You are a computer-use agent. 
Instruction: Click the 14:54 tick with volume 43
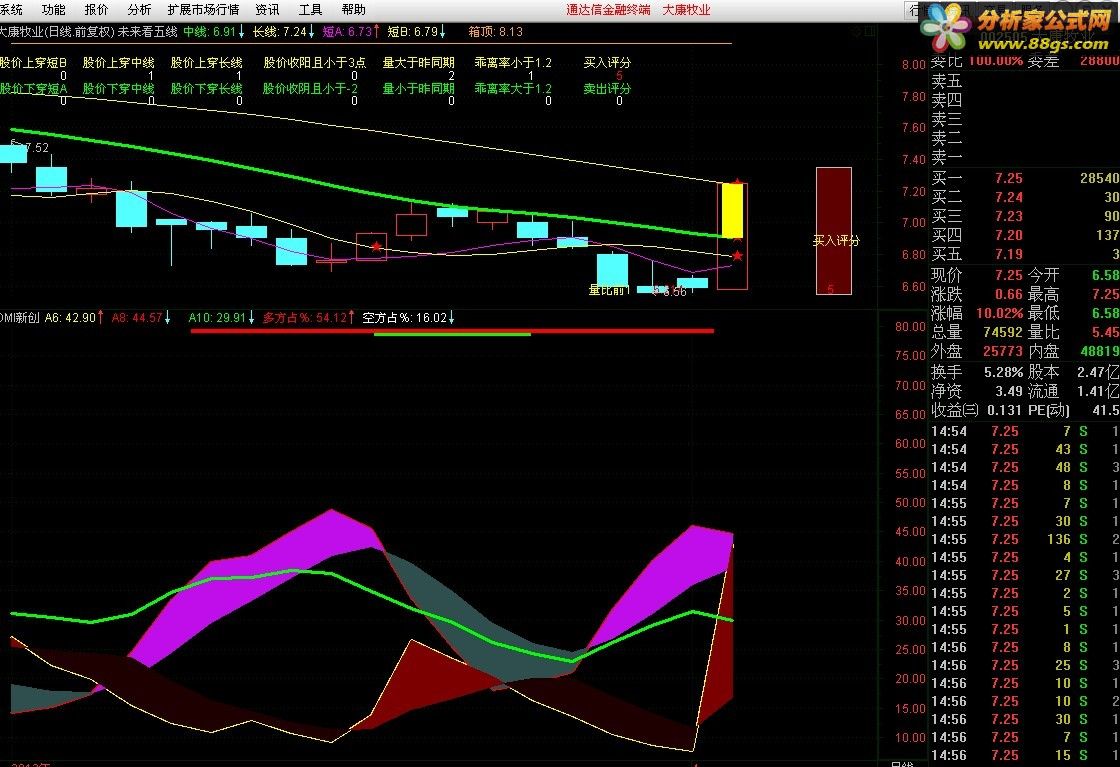(x=1025, y=449)
